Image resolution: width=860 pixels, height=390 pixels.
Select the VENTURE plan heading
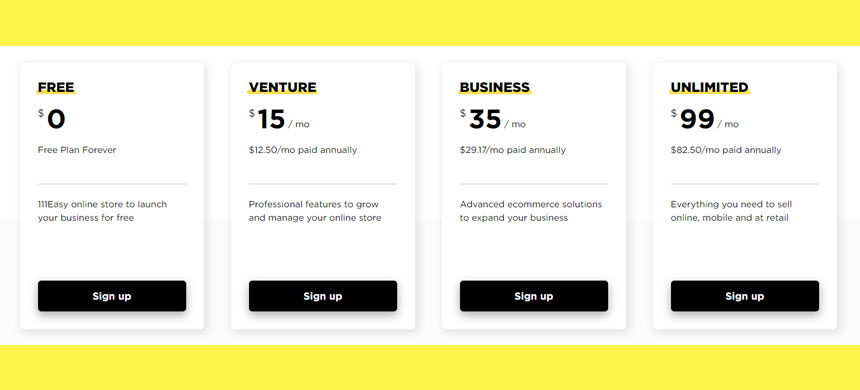[x=282, y=87]
